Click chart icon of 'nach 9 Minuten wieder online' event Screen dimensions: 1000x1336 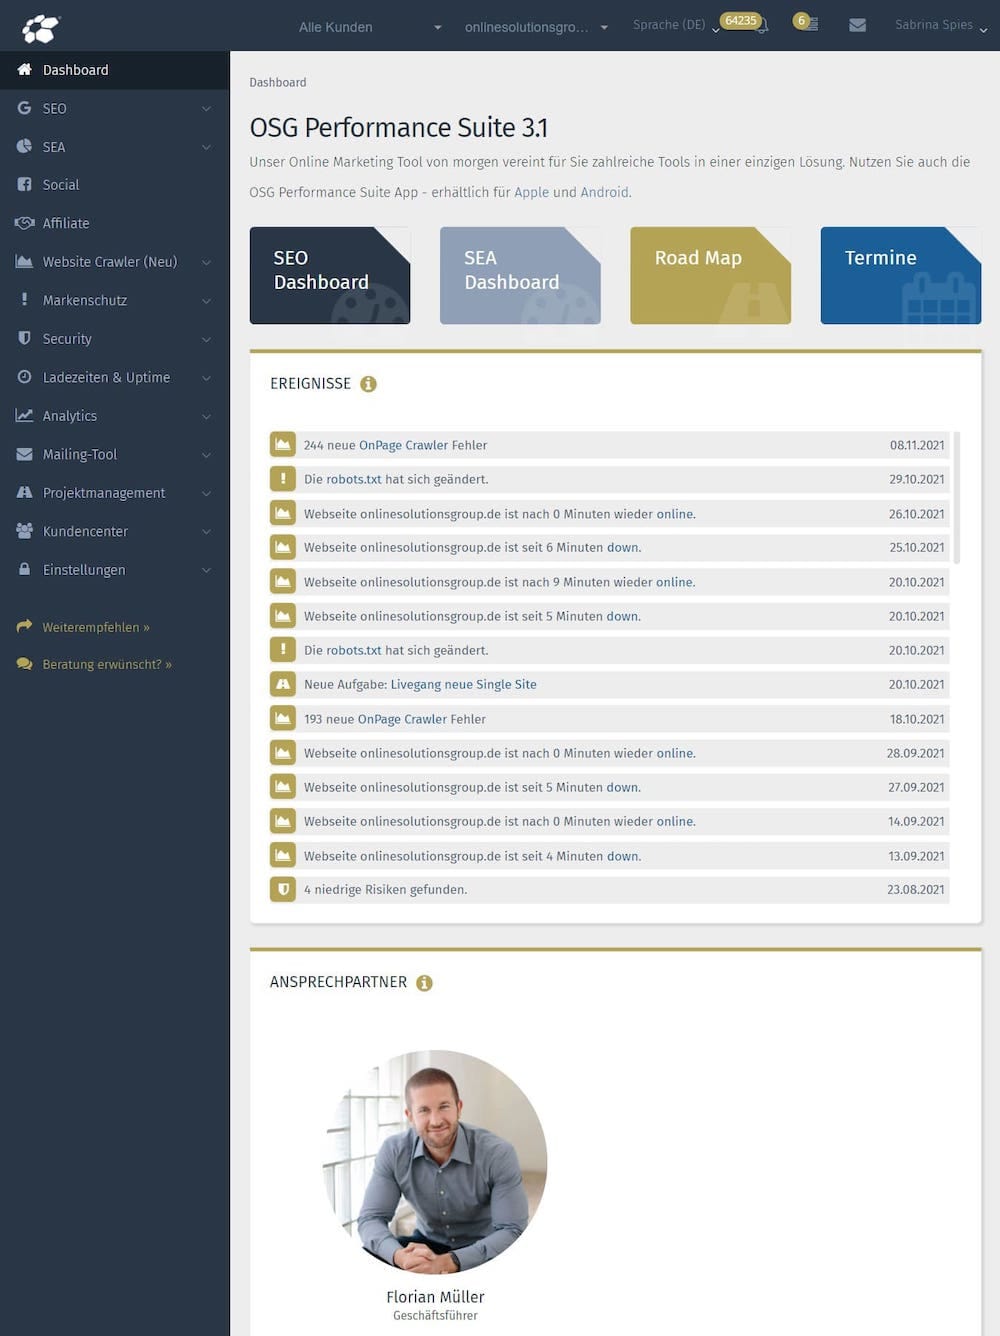tap(283, 582)
